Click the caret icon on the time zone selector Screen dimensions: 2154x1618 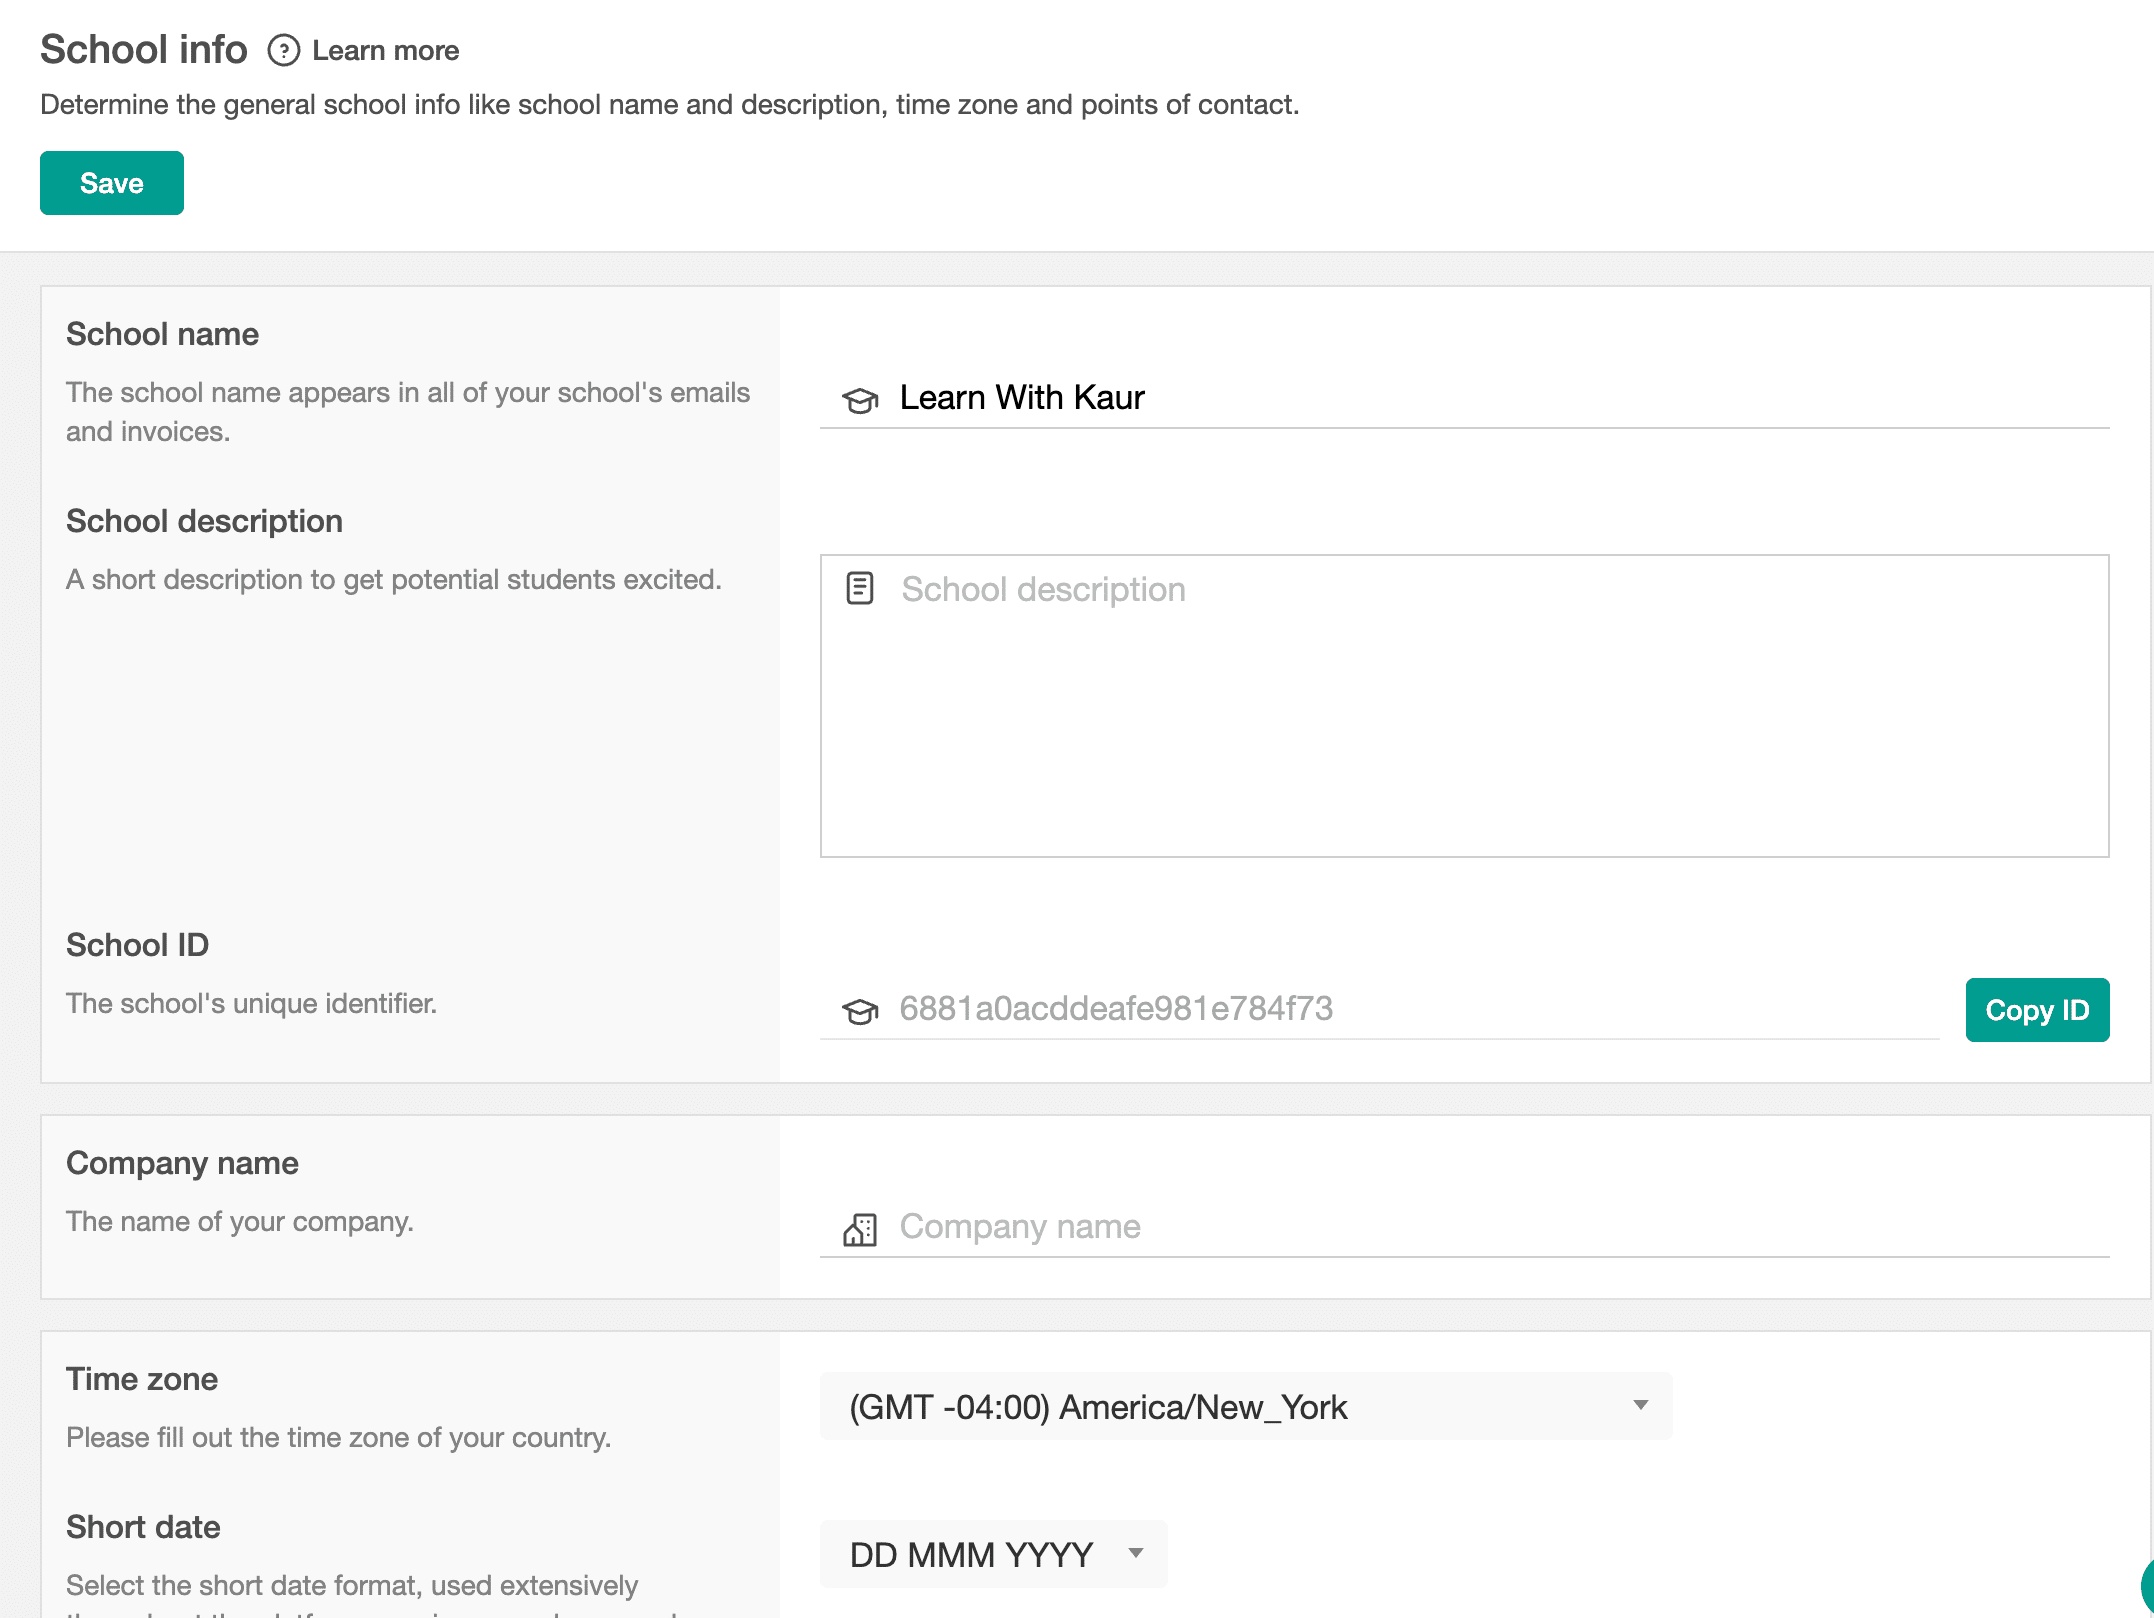1640,1405
